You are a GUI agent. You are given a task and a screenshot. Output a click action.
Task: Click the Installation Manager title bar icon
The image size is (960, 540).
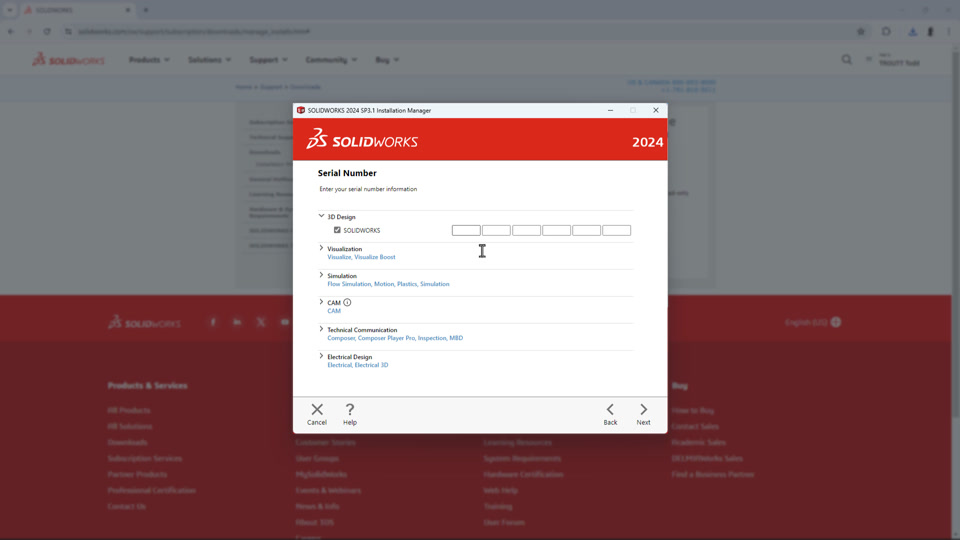[301, 110]
